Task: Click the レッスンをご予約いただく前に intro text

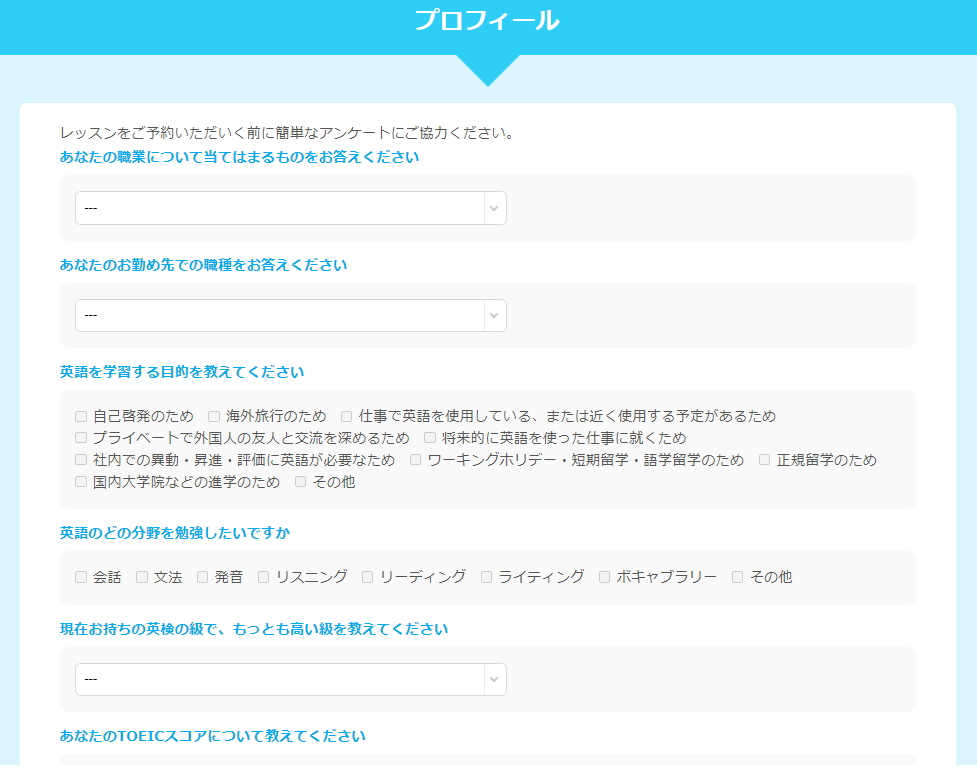Action: [288, 133]
